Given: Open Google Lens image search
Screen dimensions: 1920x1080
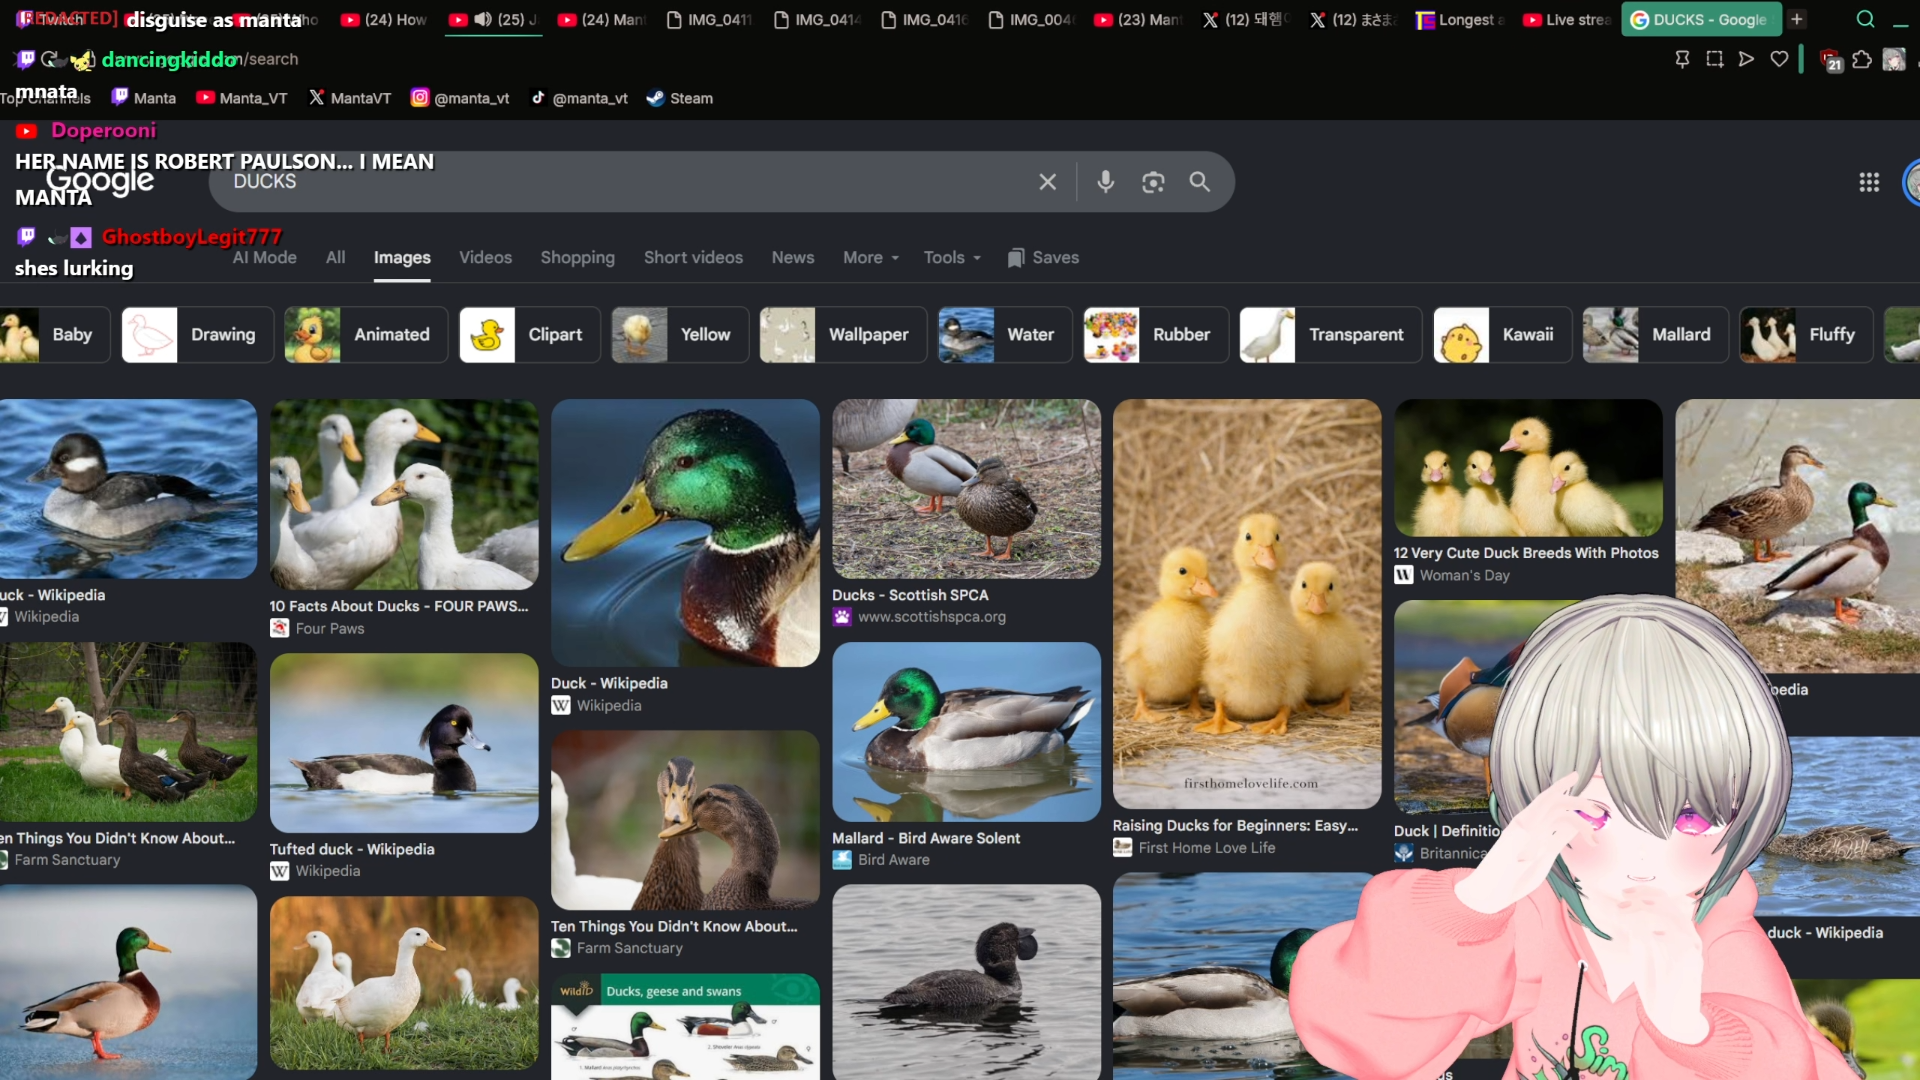Looking at the screenshot, I should point(1153,182).
